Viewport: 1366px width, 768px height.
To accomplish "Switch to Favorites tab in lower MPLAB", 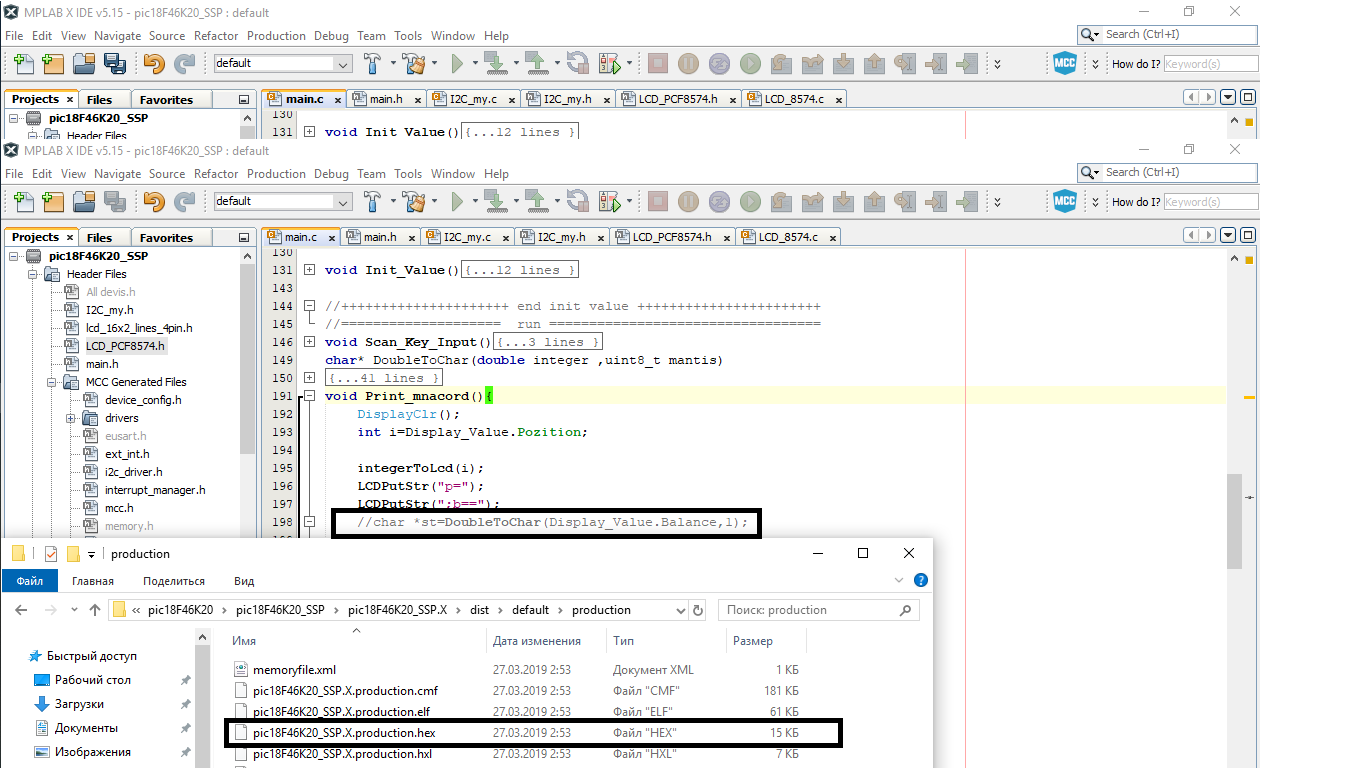I will tap(166, 238).
